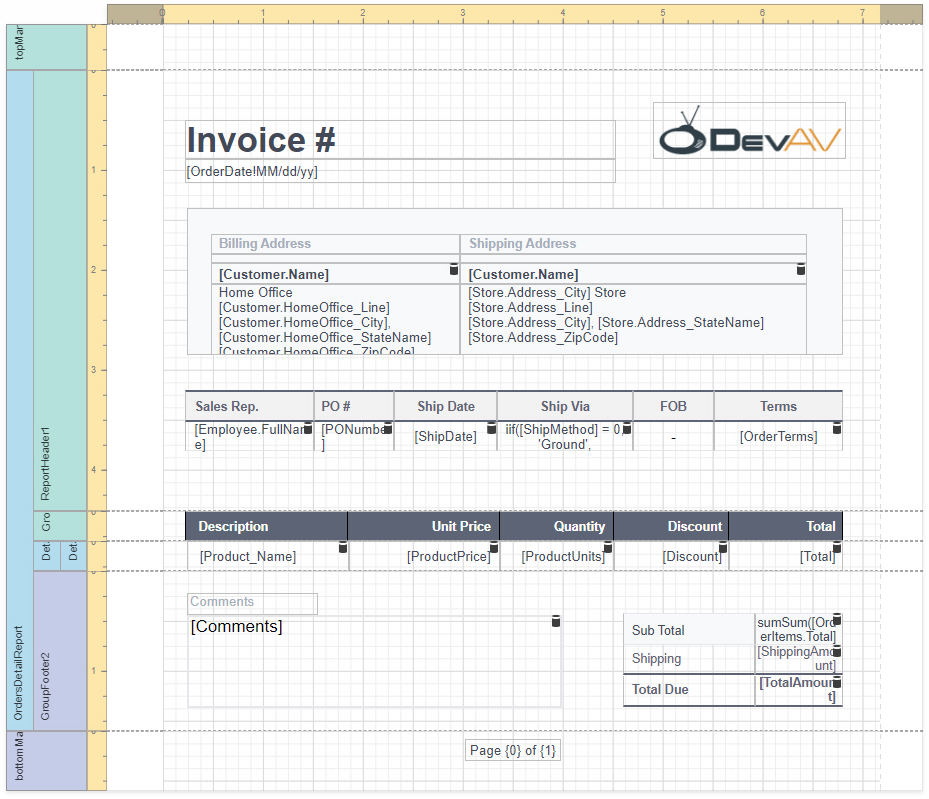This screenshot has height=799, width=929.
Task: Click data binding icon on Comments field
Action: [556, 622]
